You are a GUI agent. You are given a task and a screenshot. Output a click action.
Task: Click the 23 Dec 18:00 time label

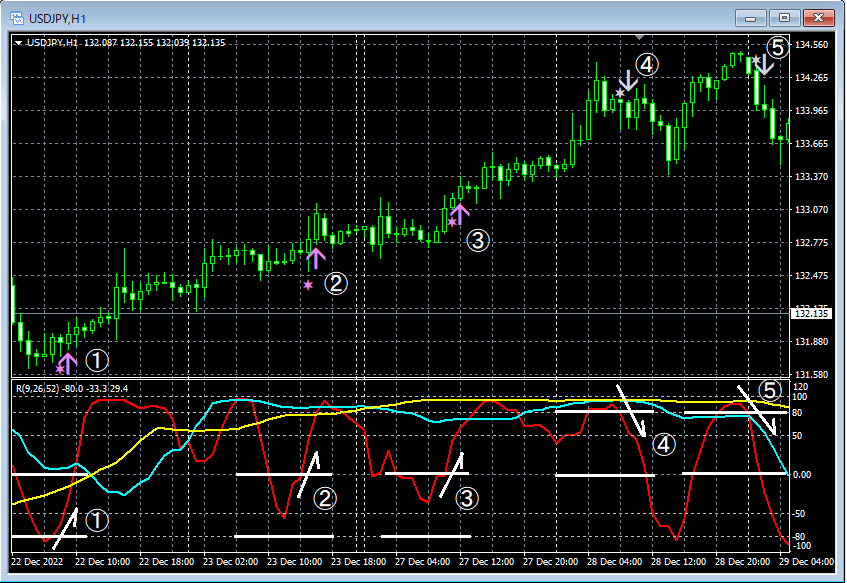[359, 562]
